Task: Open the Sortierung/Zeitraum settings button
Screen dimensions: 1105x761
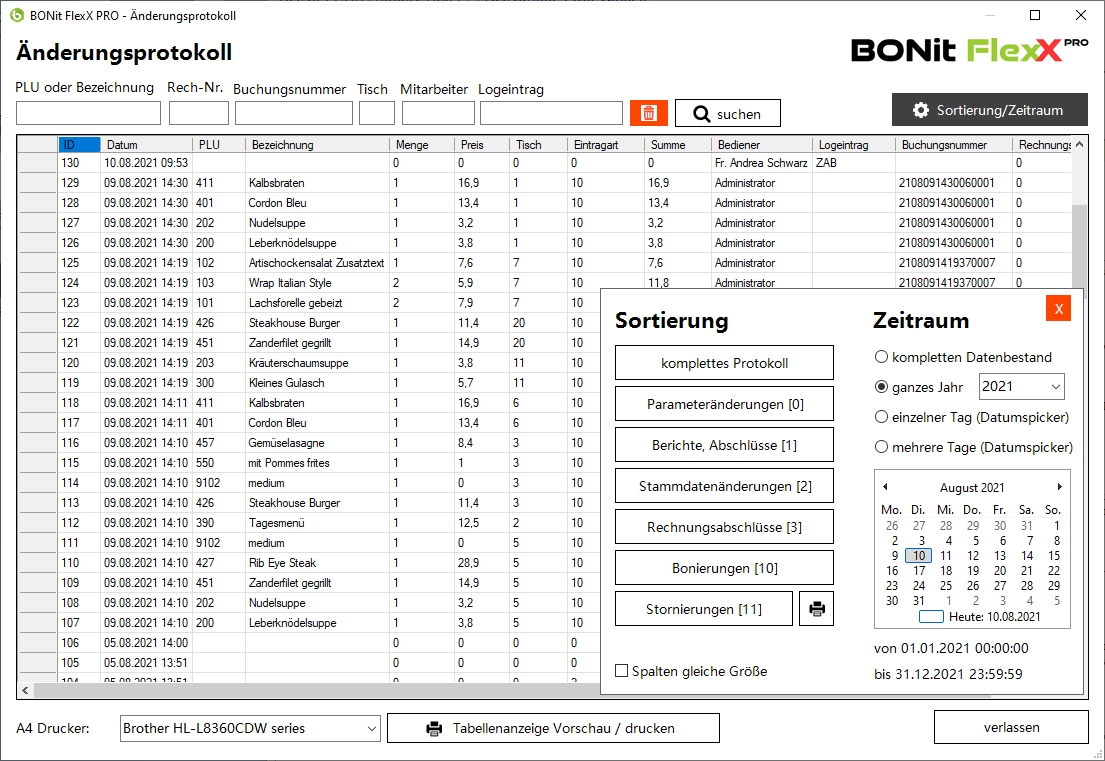Action: coord(989,110)
